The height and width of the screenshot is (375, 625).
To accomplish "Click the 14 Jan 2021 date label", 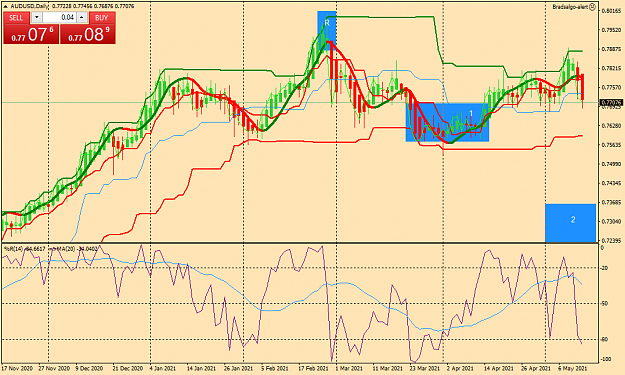I will (x=201, y=368).
